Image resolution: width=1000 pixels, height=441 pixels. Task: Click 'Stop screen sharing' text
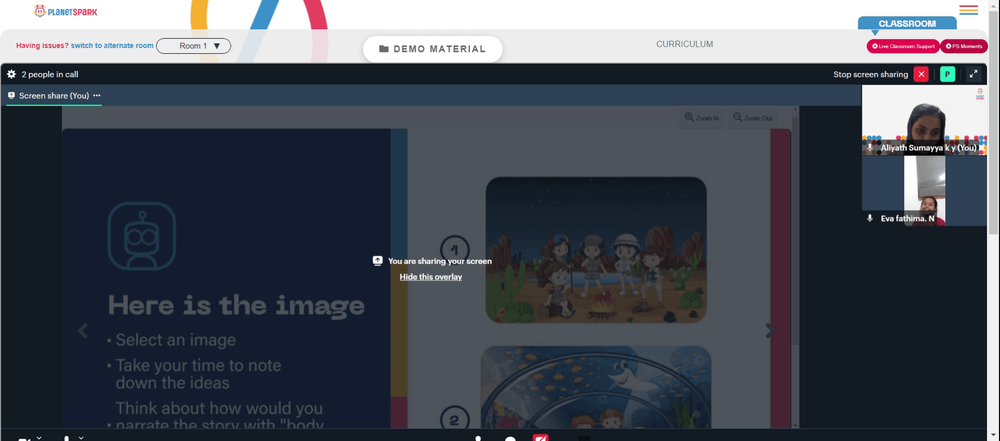pyautogui.click(x=870, y=75)
